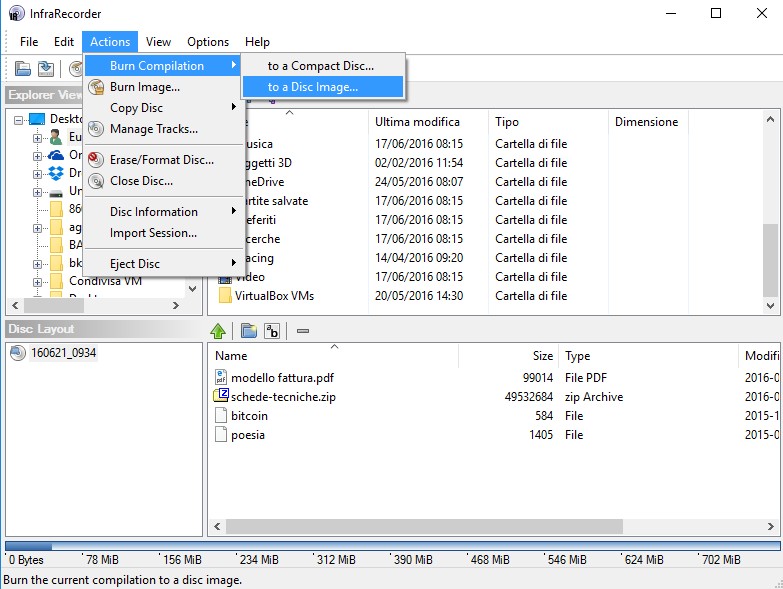This screenshot has height=589, width=783.
Task: Expand the OneDrive tree node
Action: [37, 156]
